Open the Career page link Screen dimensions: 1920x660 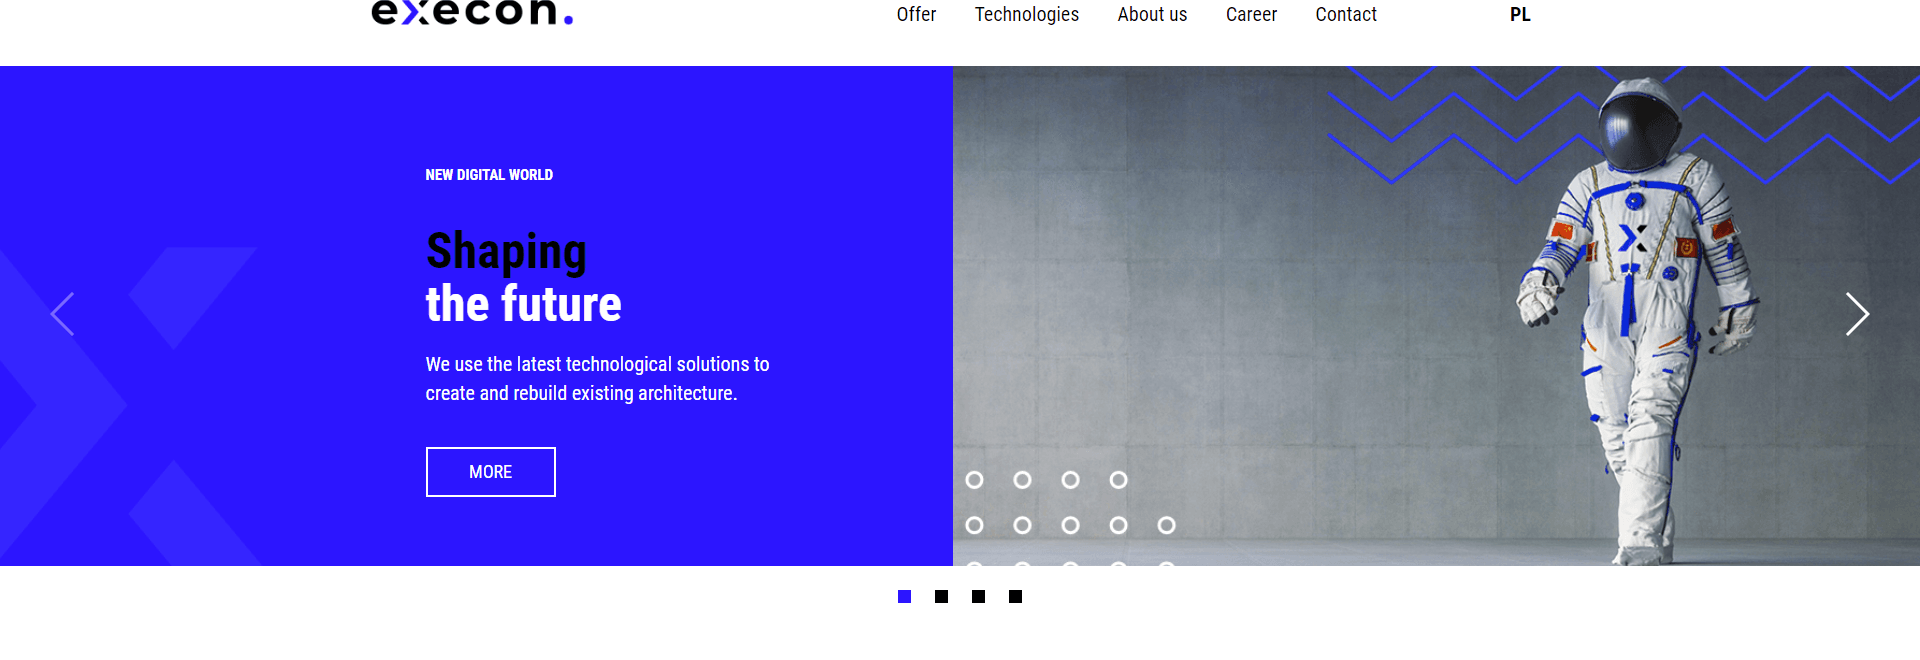(x=1251, y=14)
